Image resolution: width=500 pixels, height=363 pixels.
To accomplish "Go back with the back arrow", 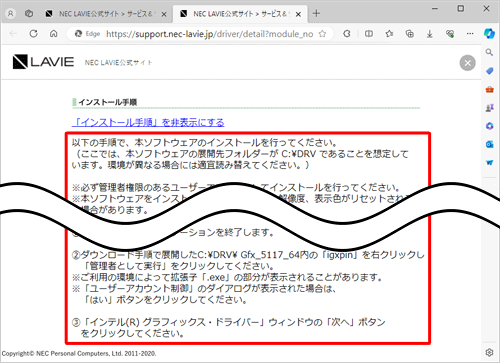I will 13,34.
